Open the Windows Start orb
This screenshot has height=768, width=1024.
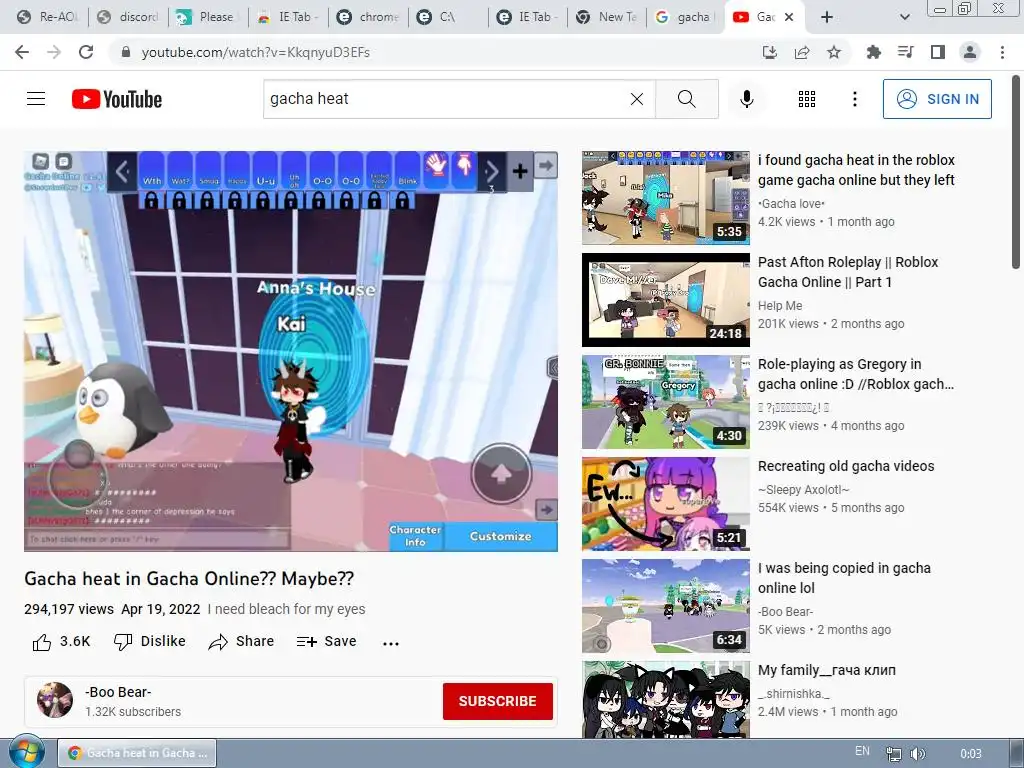point(27,752)
